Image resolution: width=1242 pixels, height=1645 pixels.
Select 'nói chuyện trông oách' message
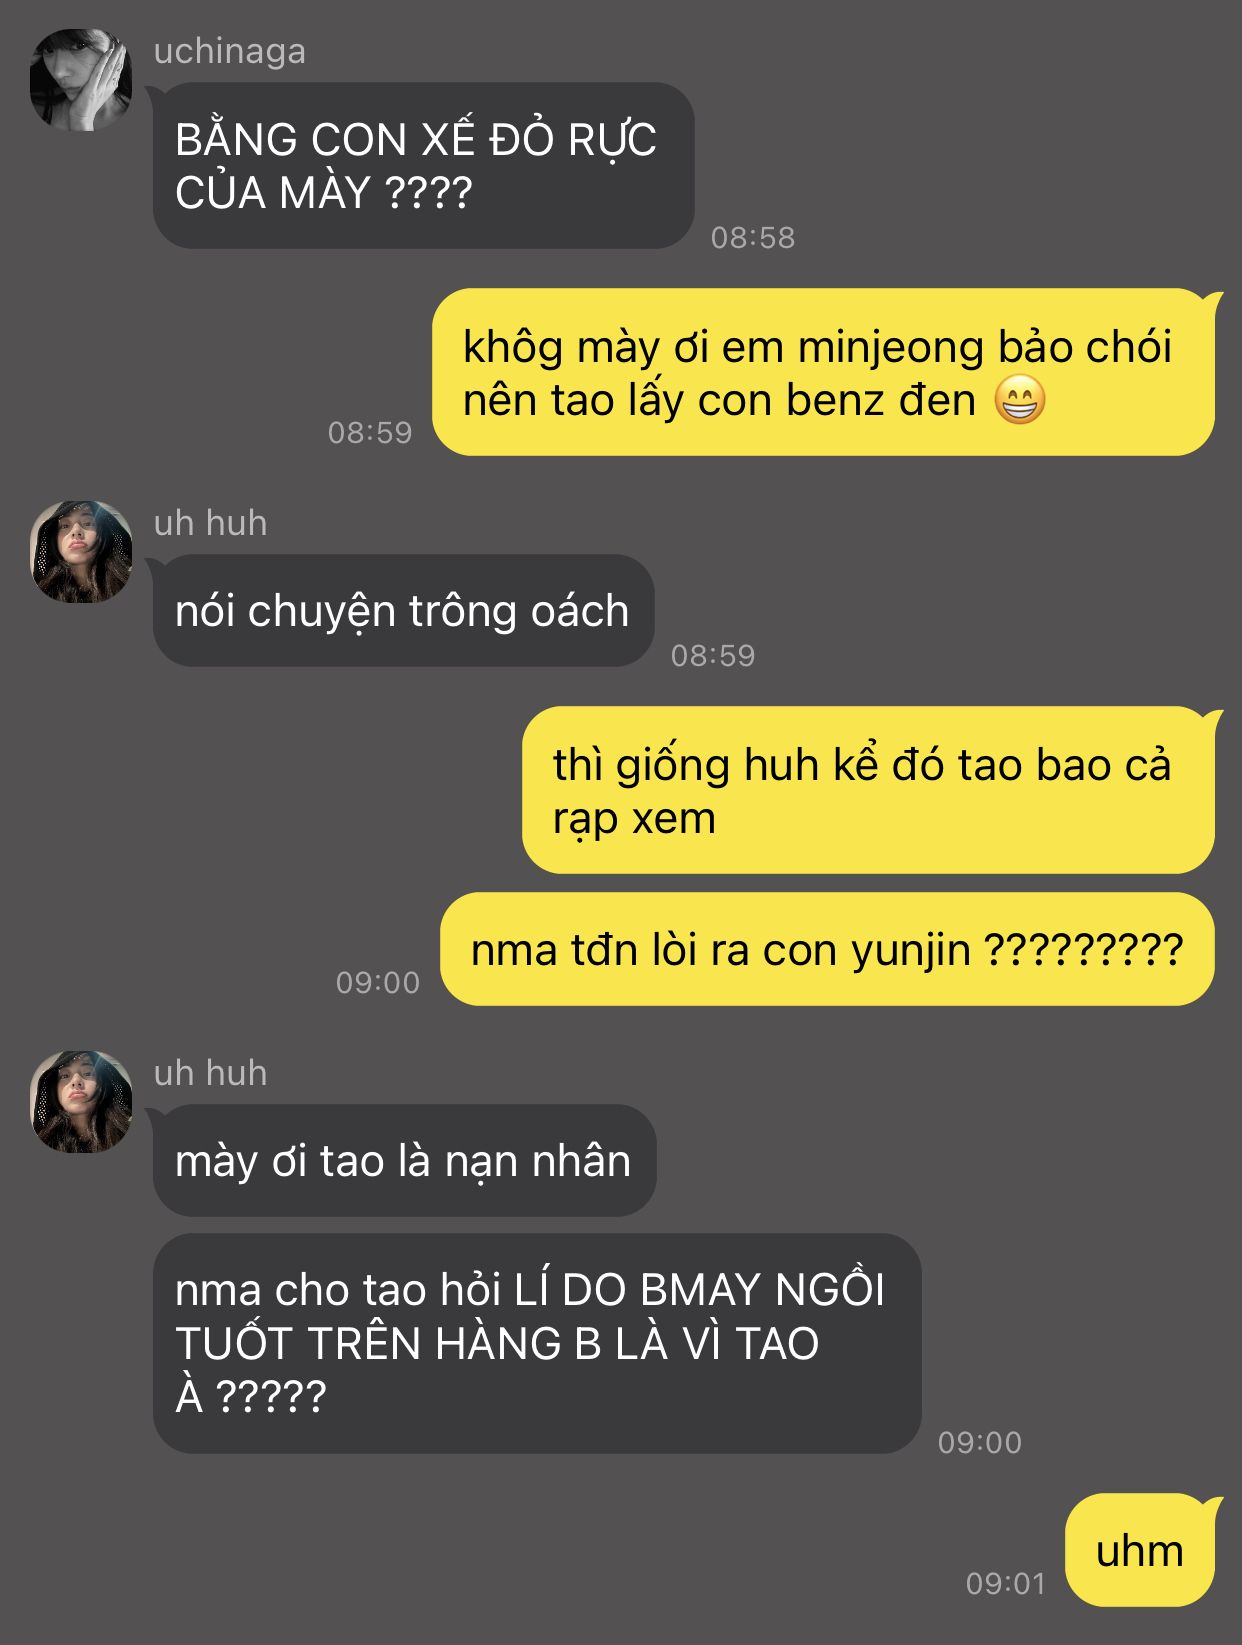tap(403, 611)
